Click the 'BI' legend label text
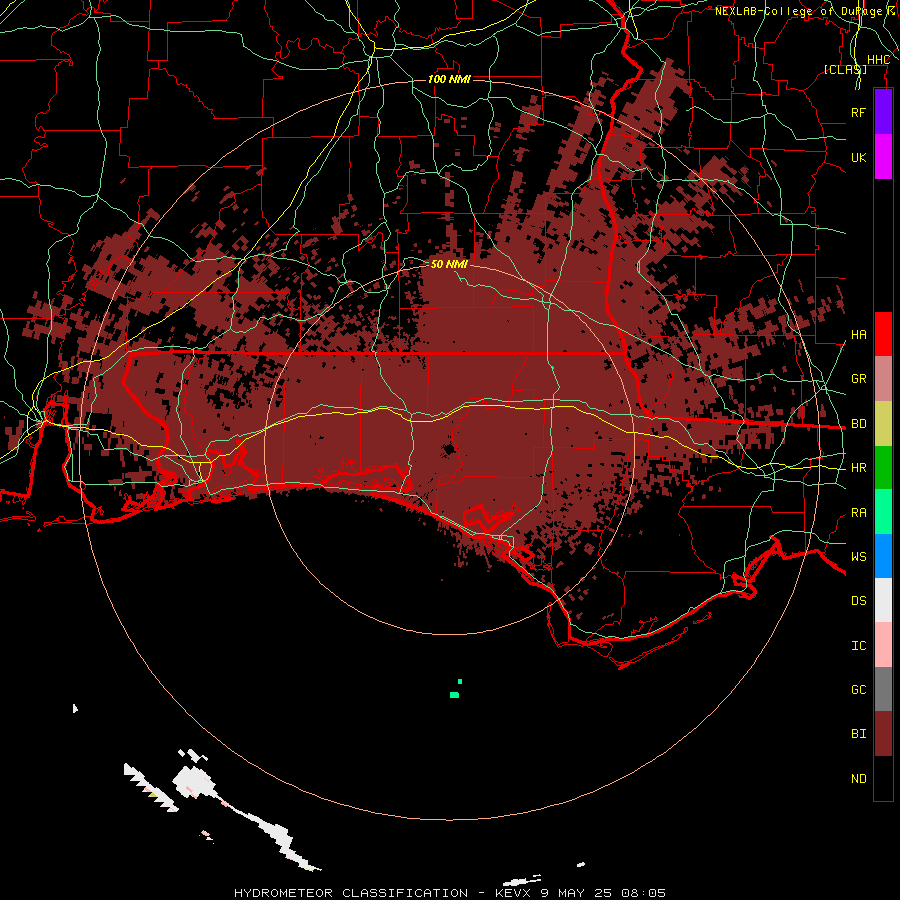Image resolution: width=900 pixels, height=900 pixels. 858,734
